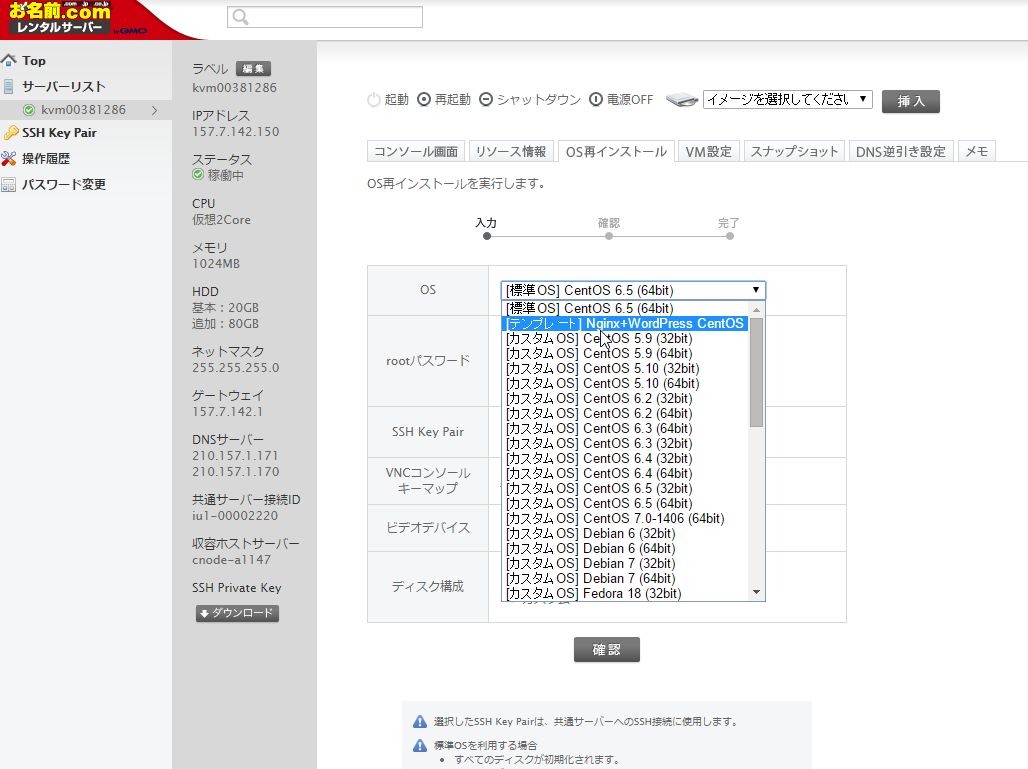Screen dimensions: 1028x769
Task: Select kvm00381286 in the server list
Action: click(83, 110)
